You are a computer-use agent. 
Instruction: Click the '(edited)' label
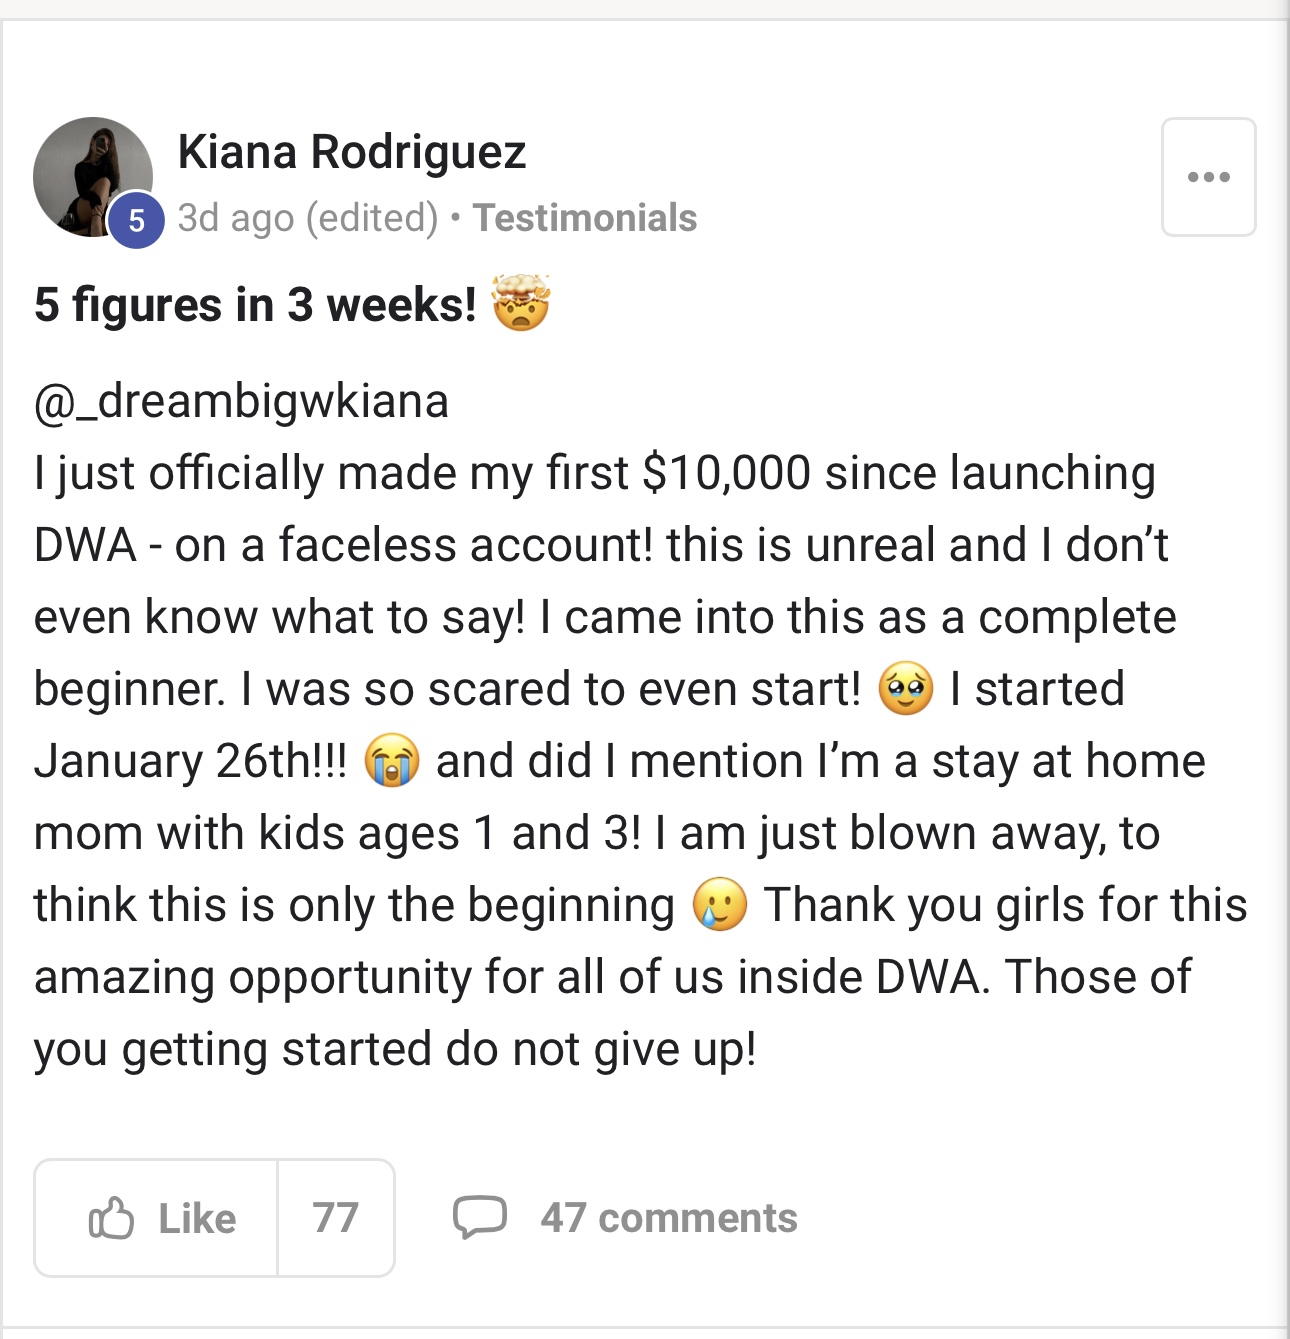[372, 218]
